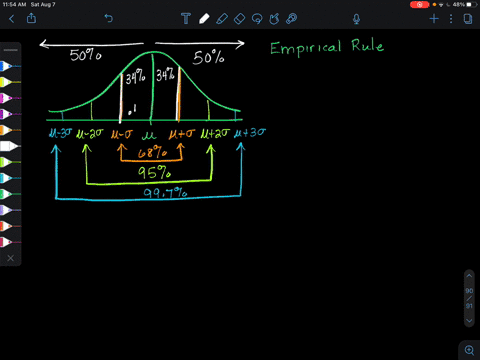Choose the cyan pen
The width and height of the screenshot is (480, 360).
coord(10,178)
